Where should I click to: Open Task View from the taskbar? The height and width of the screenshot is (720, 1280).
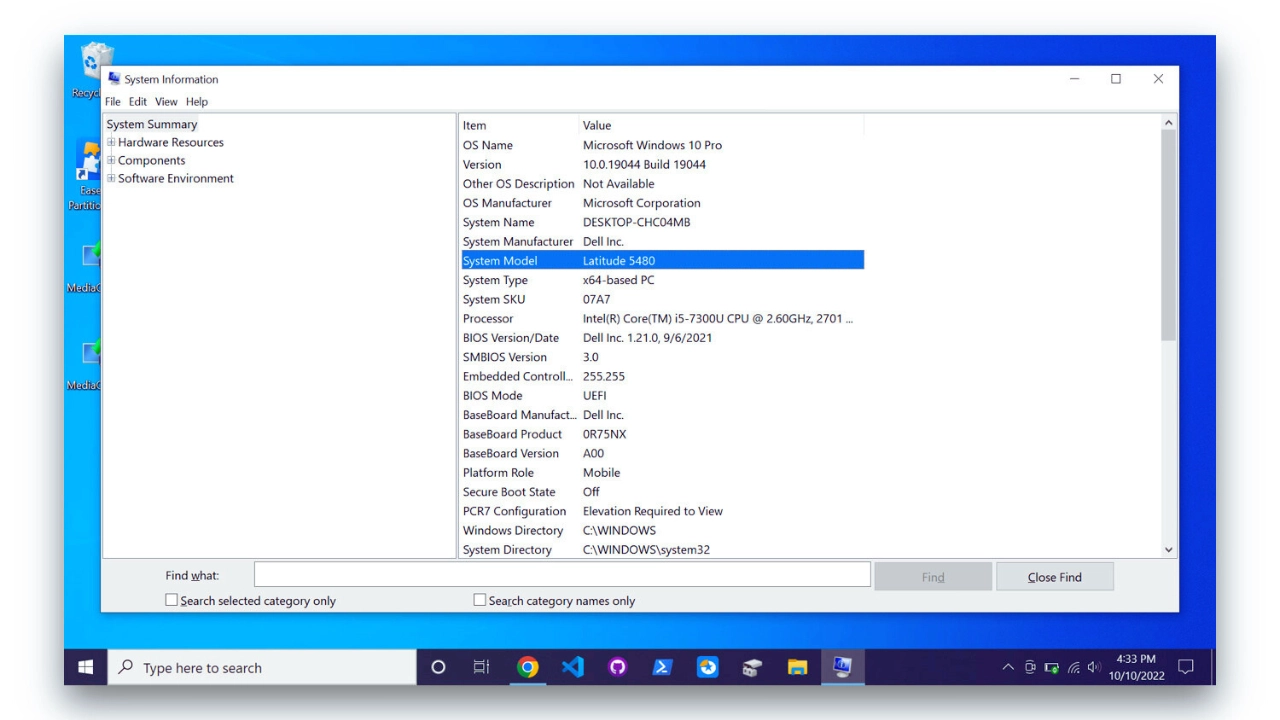click(481, 667)
